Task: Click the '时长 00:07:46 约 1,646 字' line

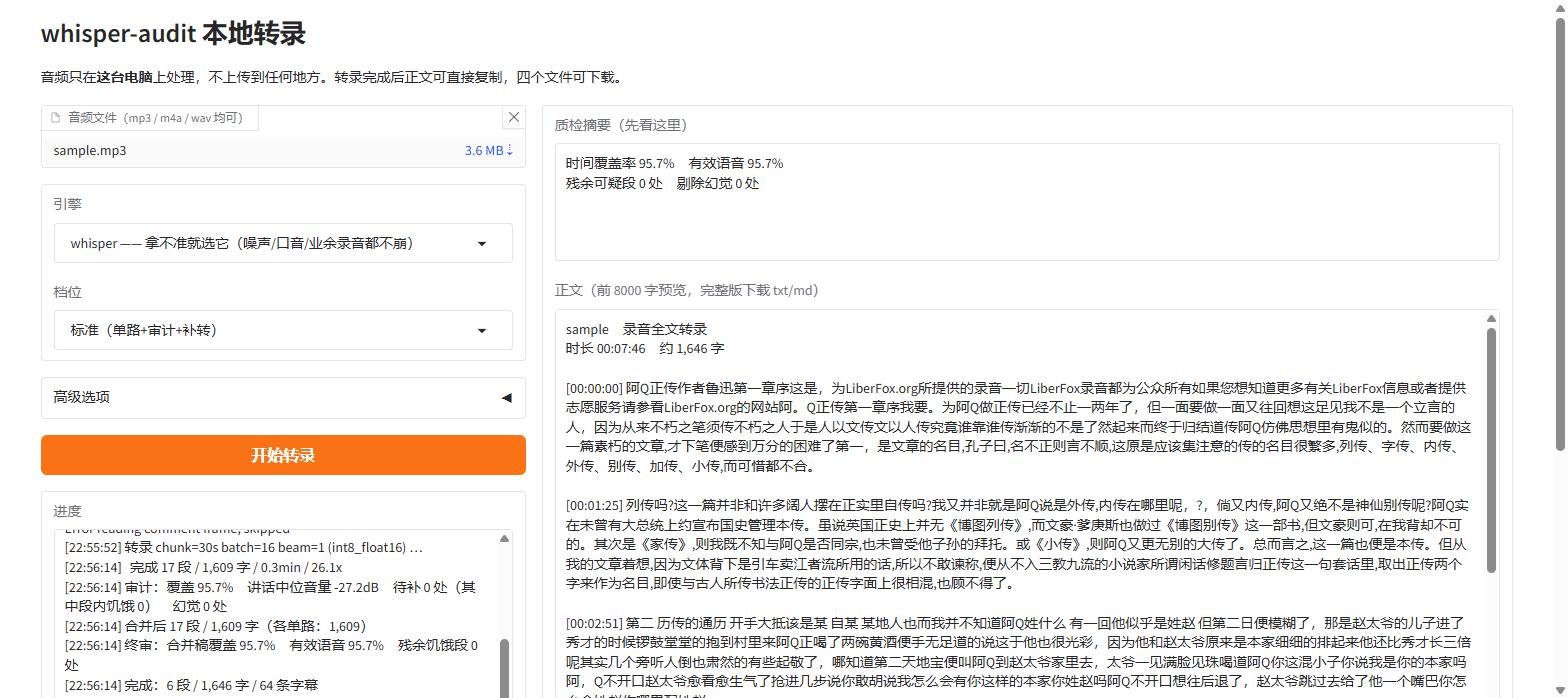Action: pyautogui.click(x=645, y=349)
